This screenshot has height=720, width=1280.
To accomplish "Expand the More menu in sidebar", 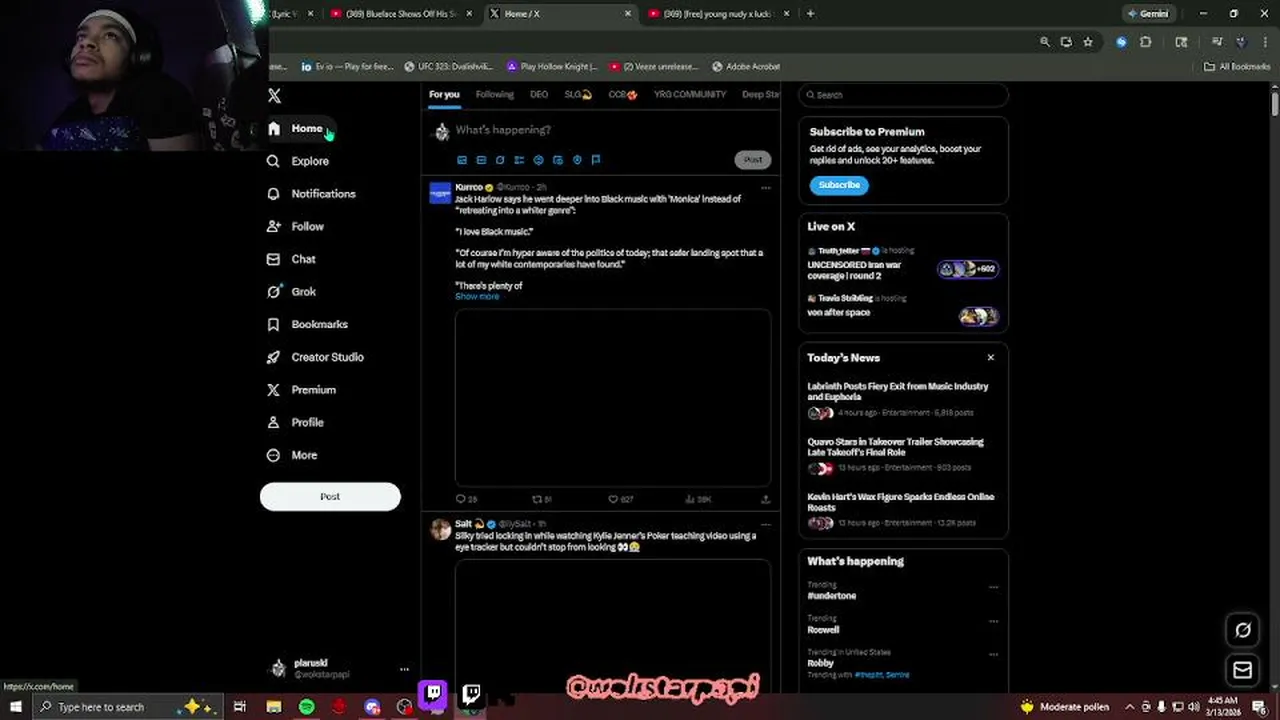I will coord(292,455).
